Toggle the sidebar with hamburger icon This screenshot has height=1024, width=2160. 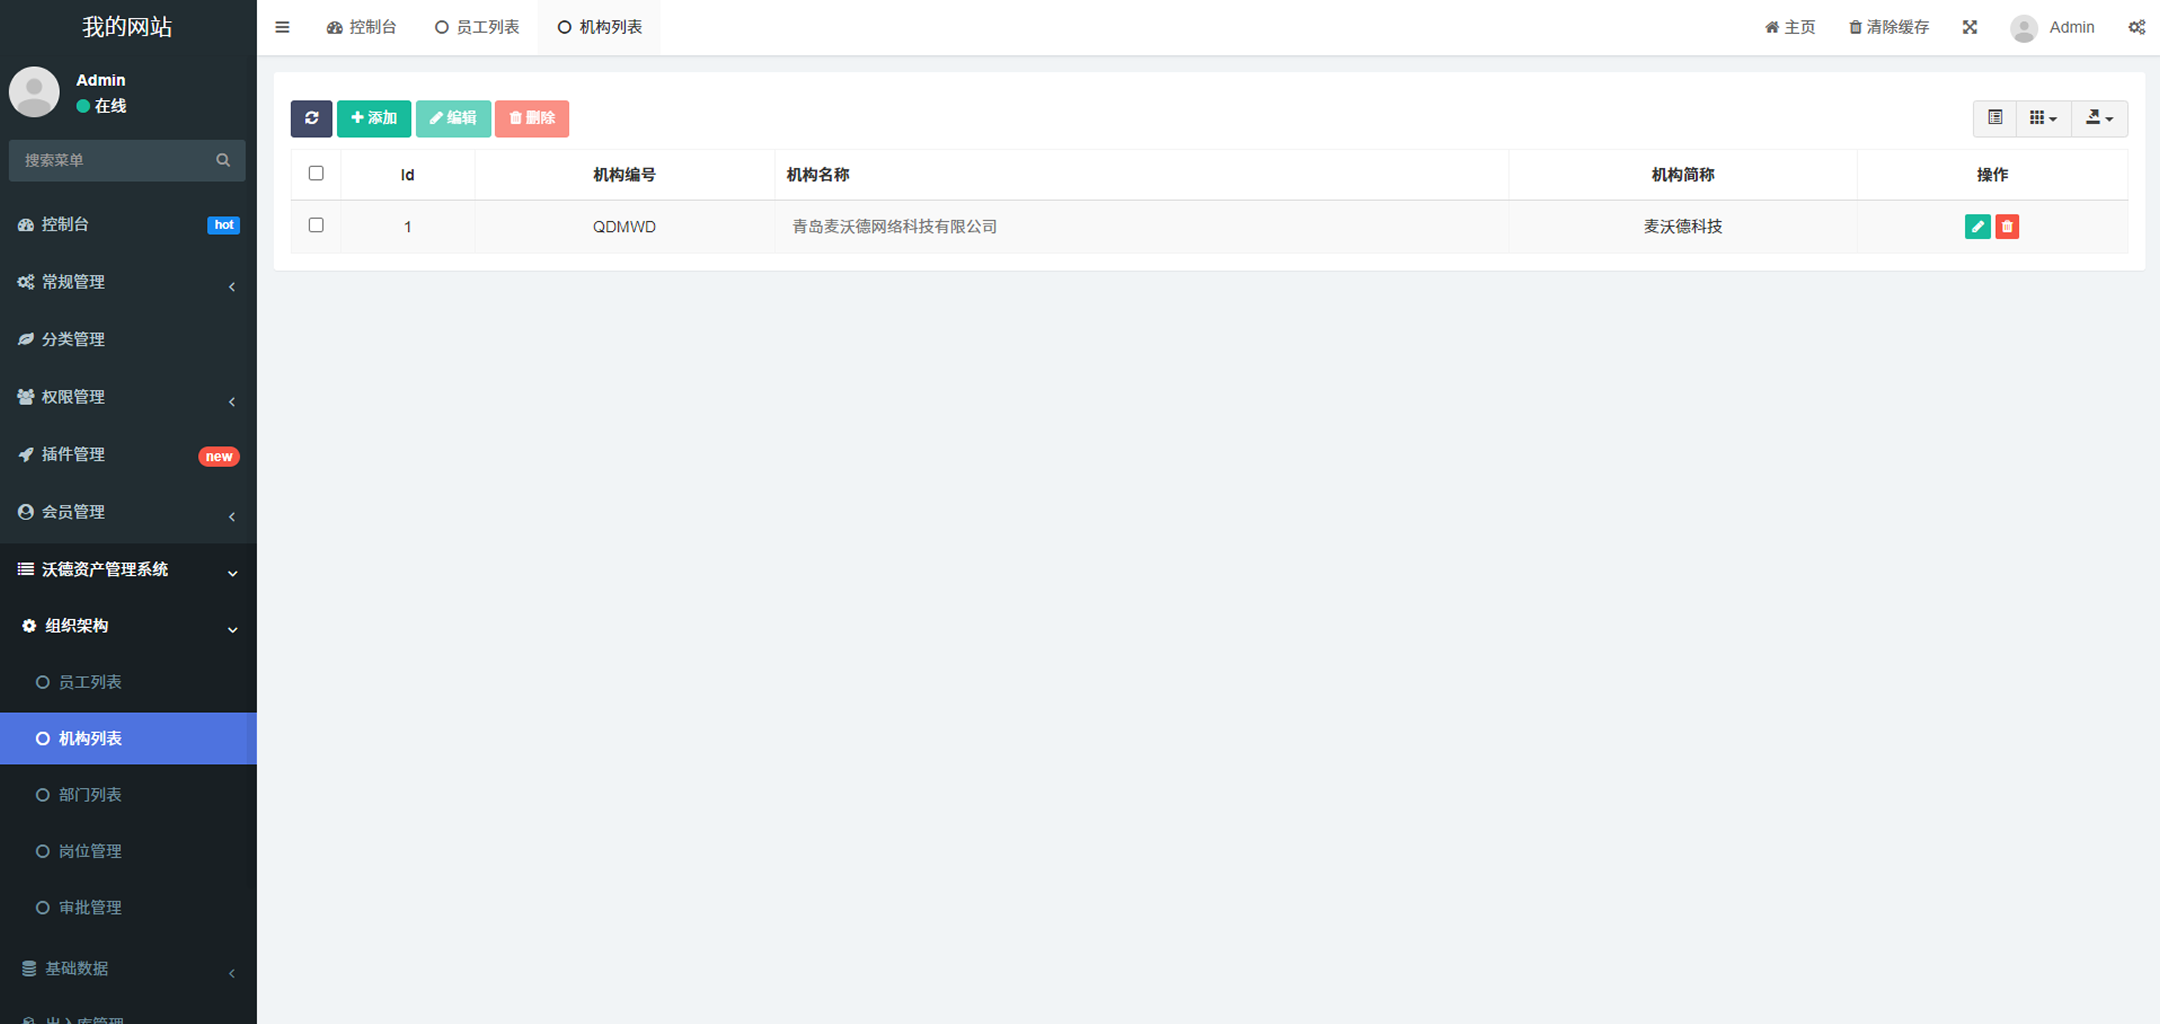282,27
